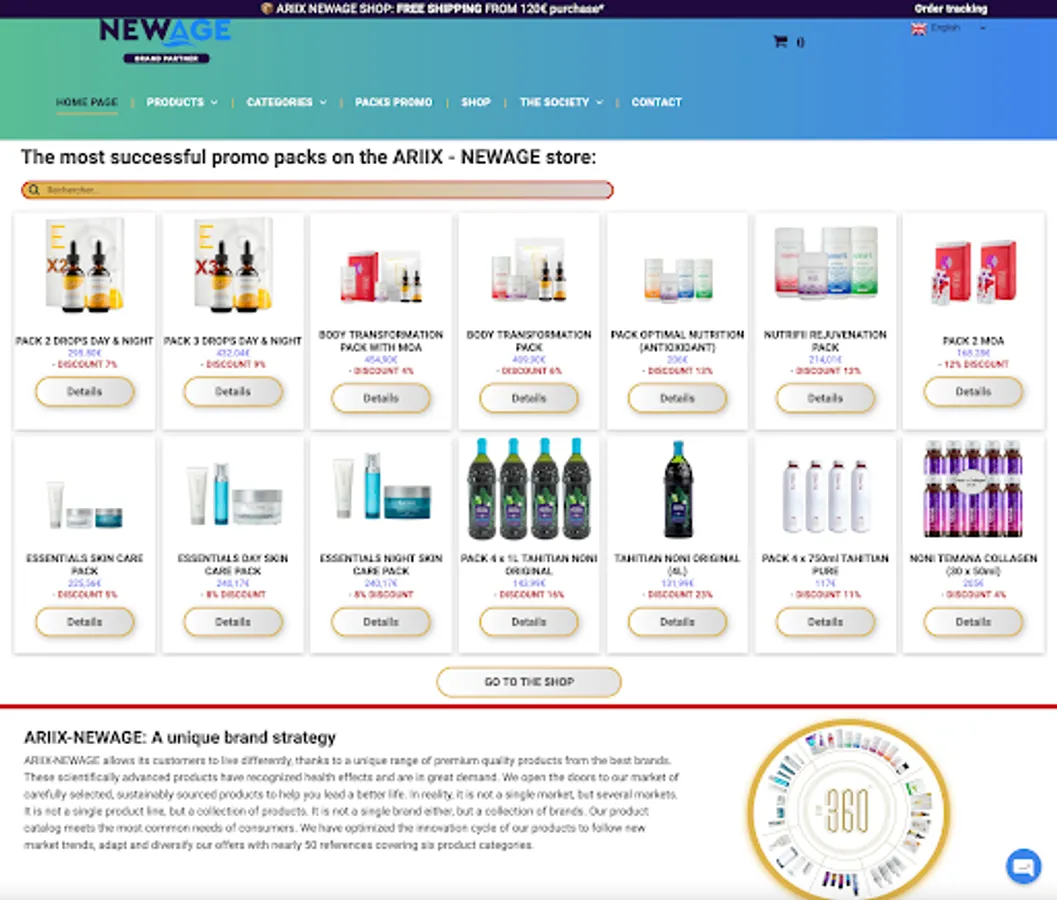The height and width of the screenshot is (900, 1057).
Task: Open Pack 3 Drops Day & Night image
Action: (x=233, y=265)
